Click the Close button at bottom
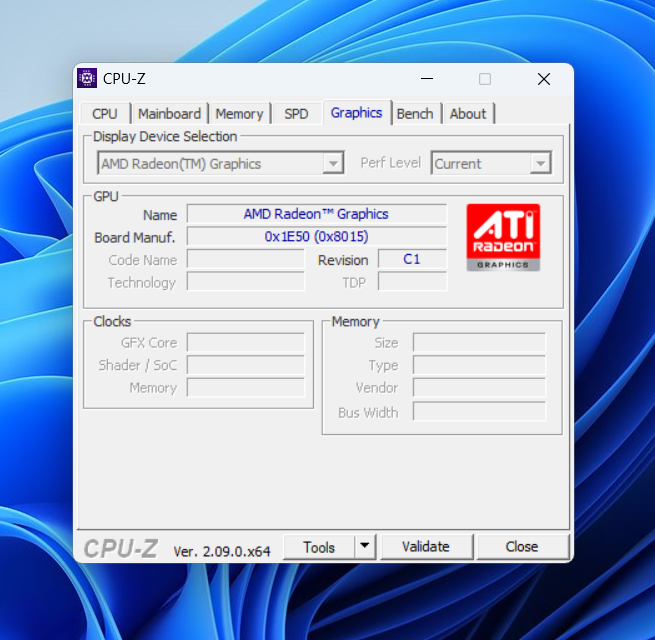 coord(522,546)
